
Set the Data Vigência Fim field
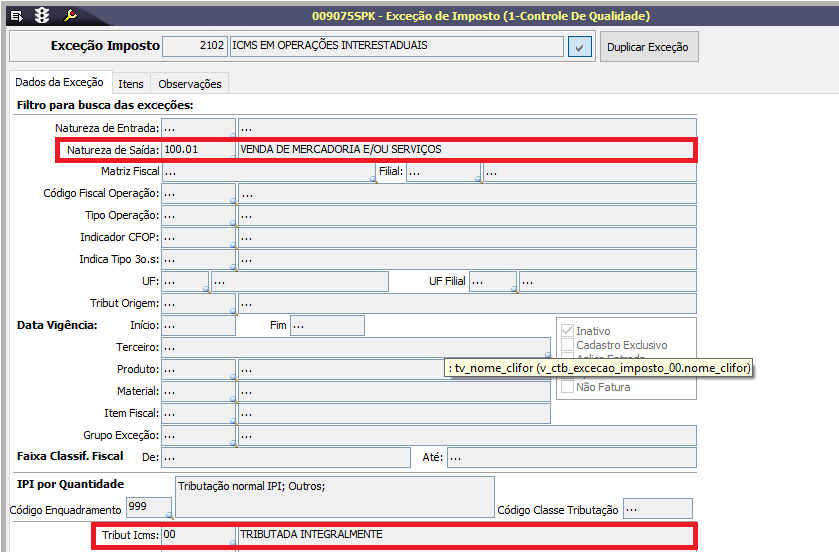coord(327,325)
